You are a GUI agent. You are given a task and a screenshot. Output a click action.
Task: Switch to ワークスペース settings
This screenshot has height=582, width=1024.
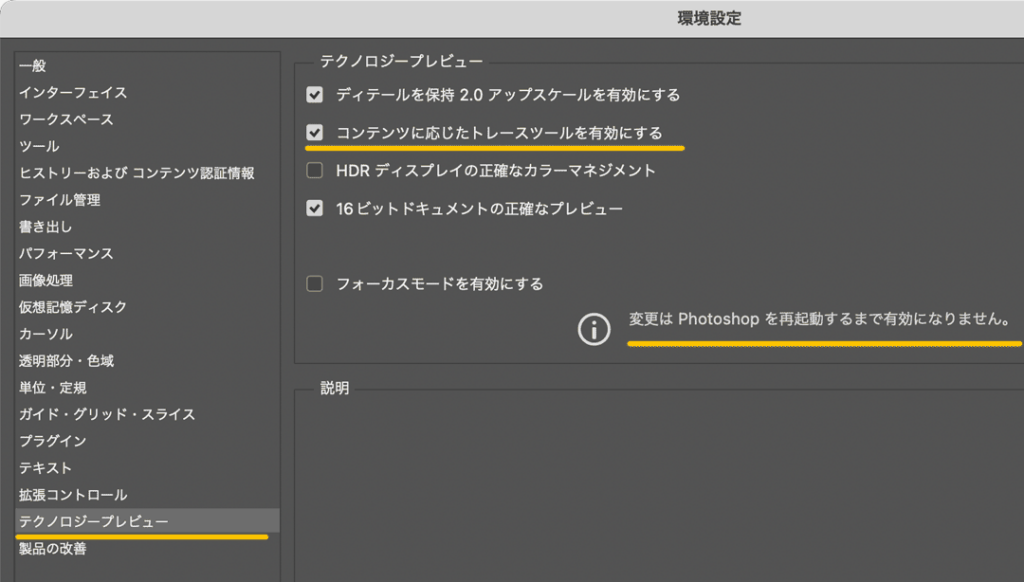point(66,120)
